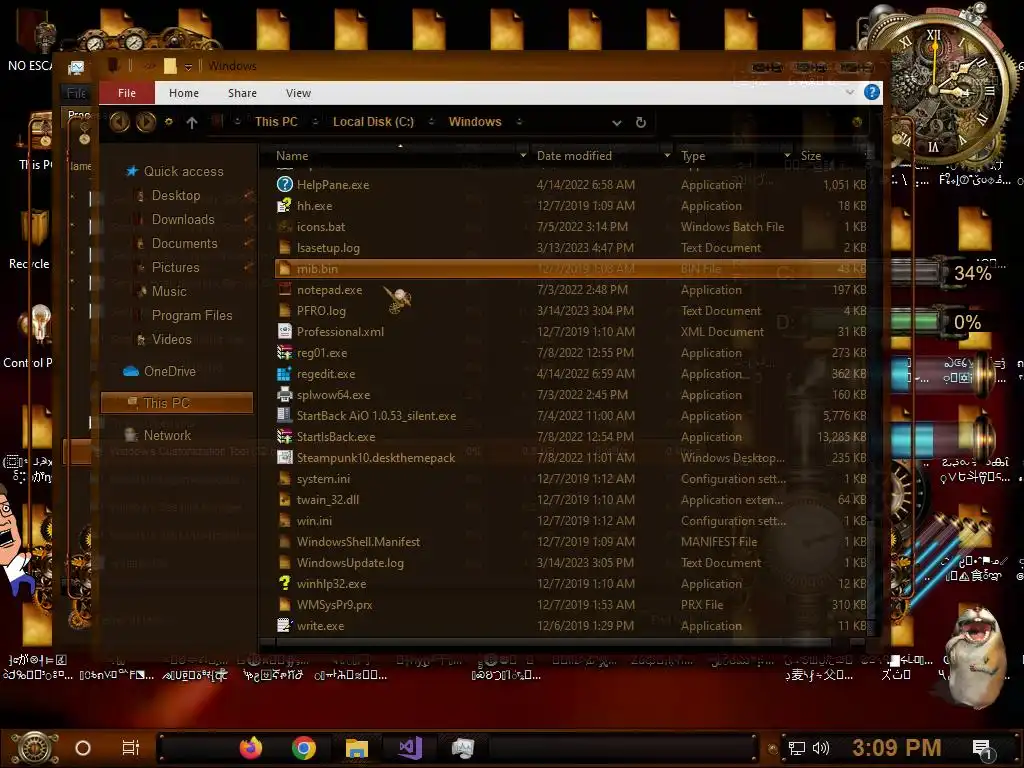Select Network in navigation pane

pyautogui.click(x=157, y=435)
